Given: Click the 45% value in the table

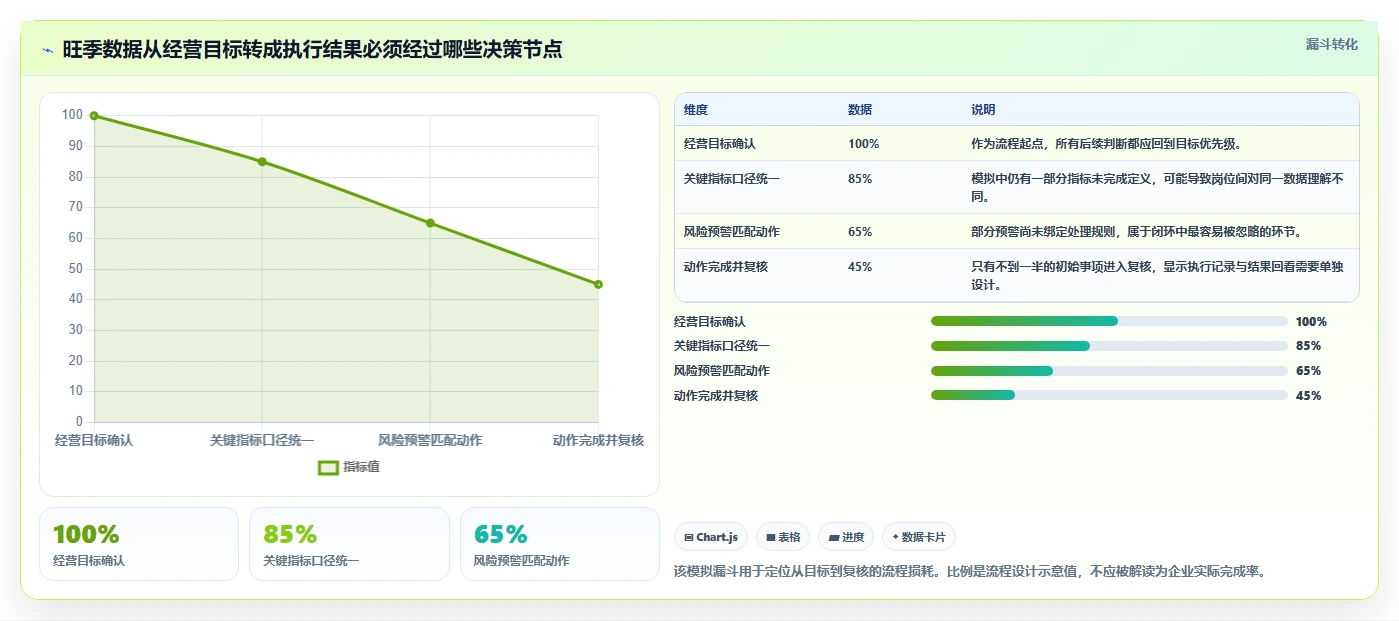Looking at the screenshot, I should 860,267.
